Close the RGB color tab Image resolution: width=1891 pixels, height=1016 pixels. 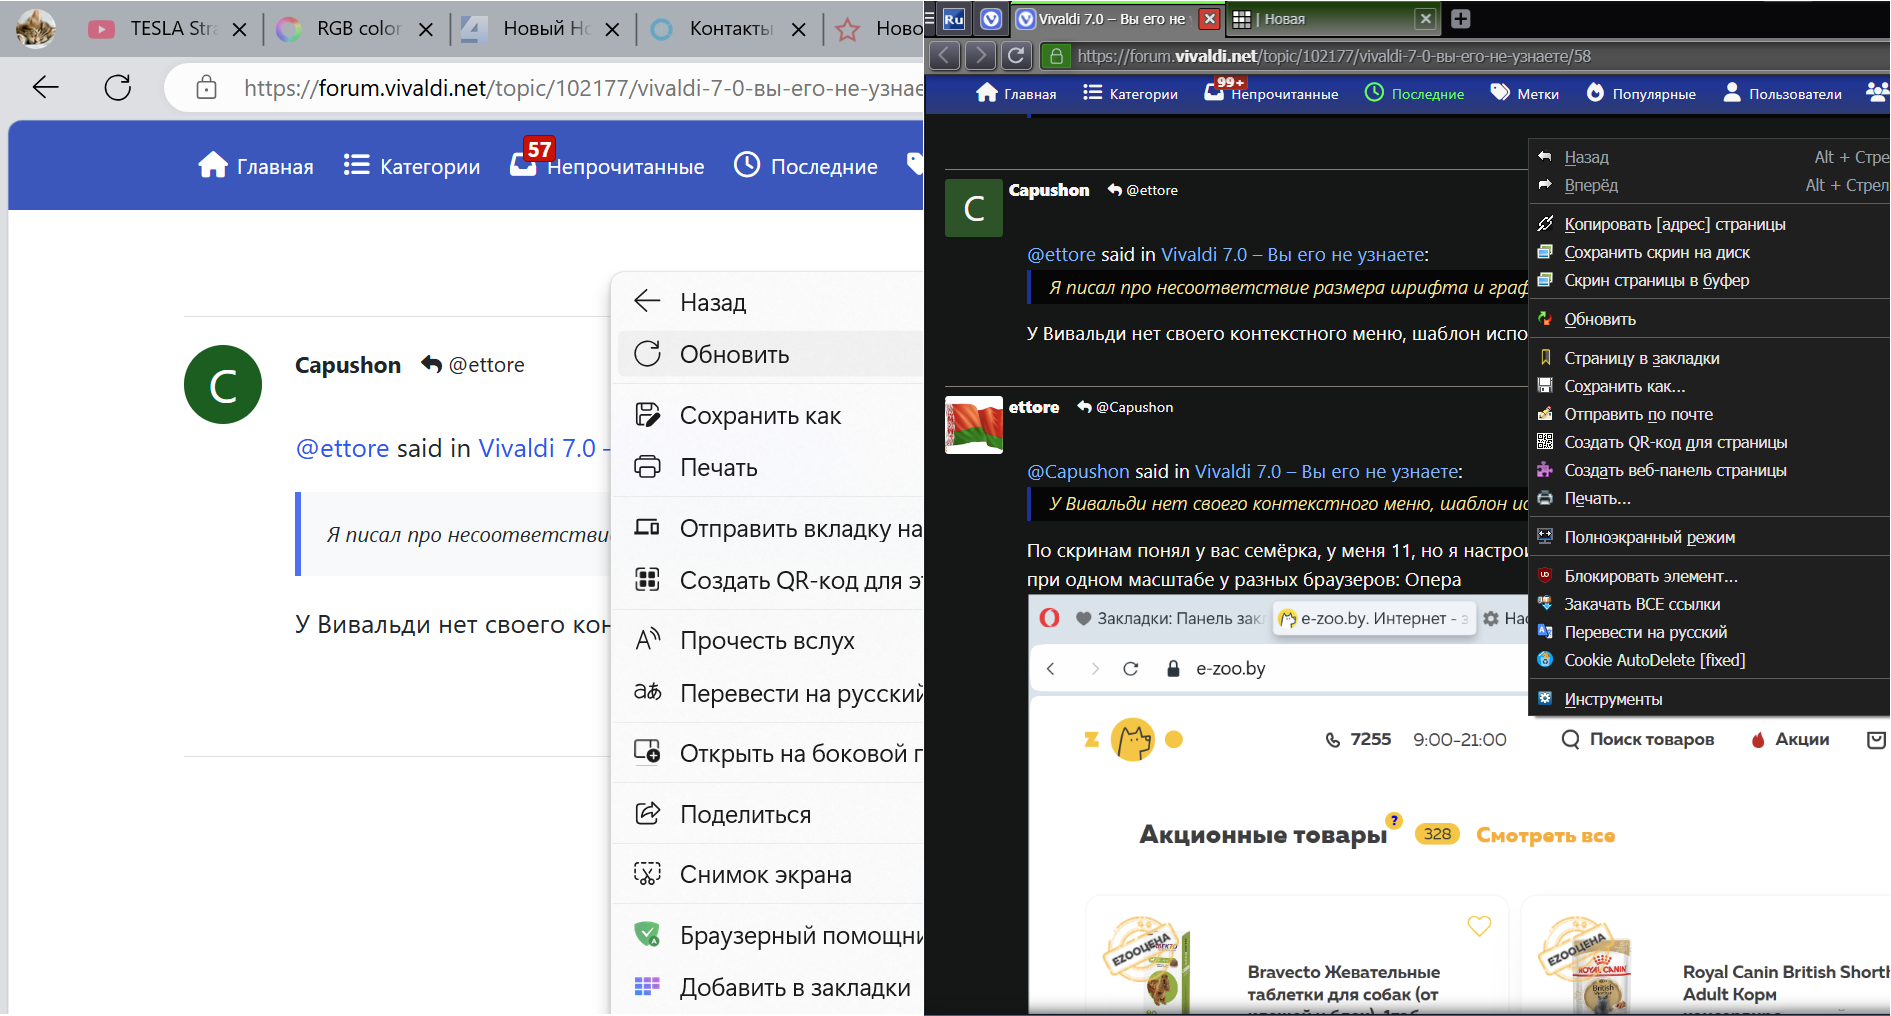pos(426,30)
